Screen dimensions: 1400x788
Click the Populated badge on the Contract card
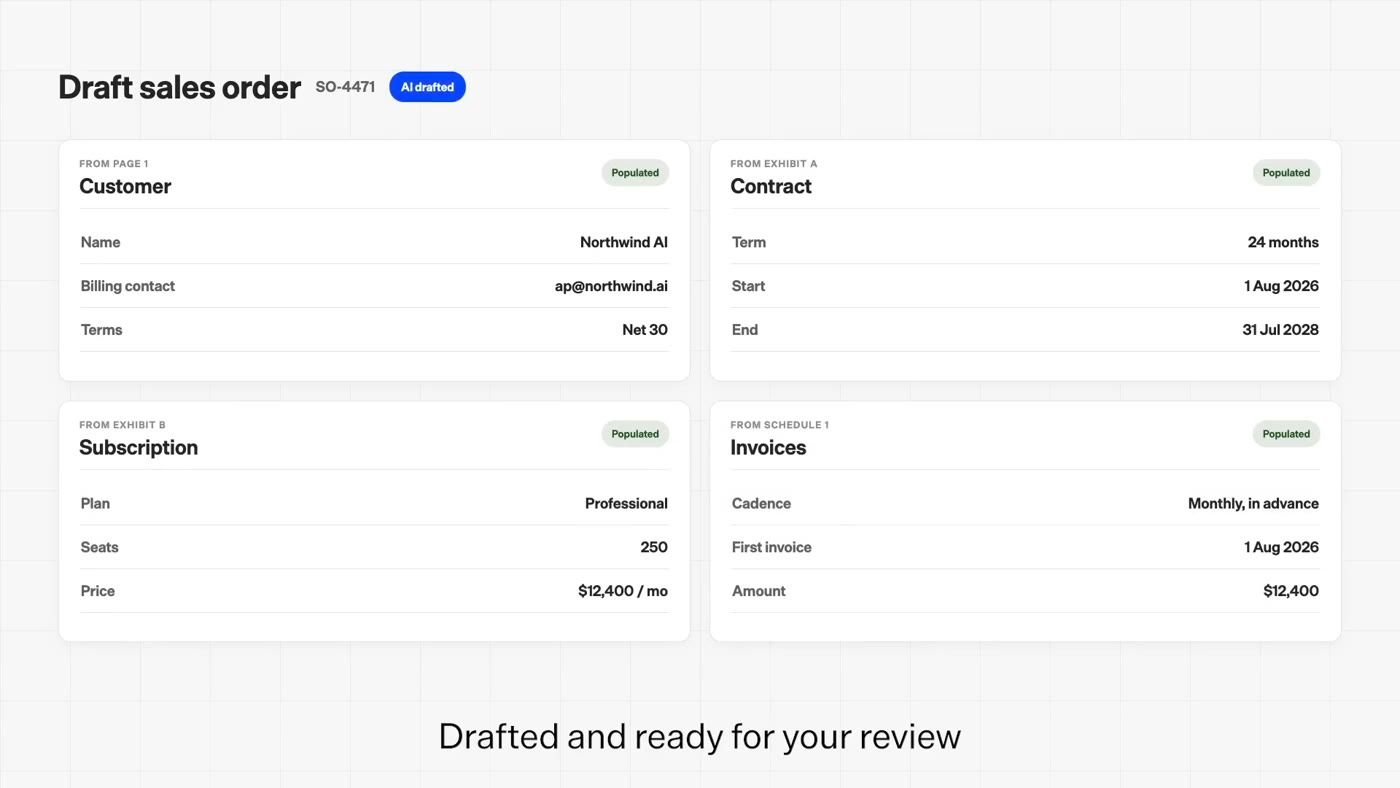click(x=1286, y=173)
